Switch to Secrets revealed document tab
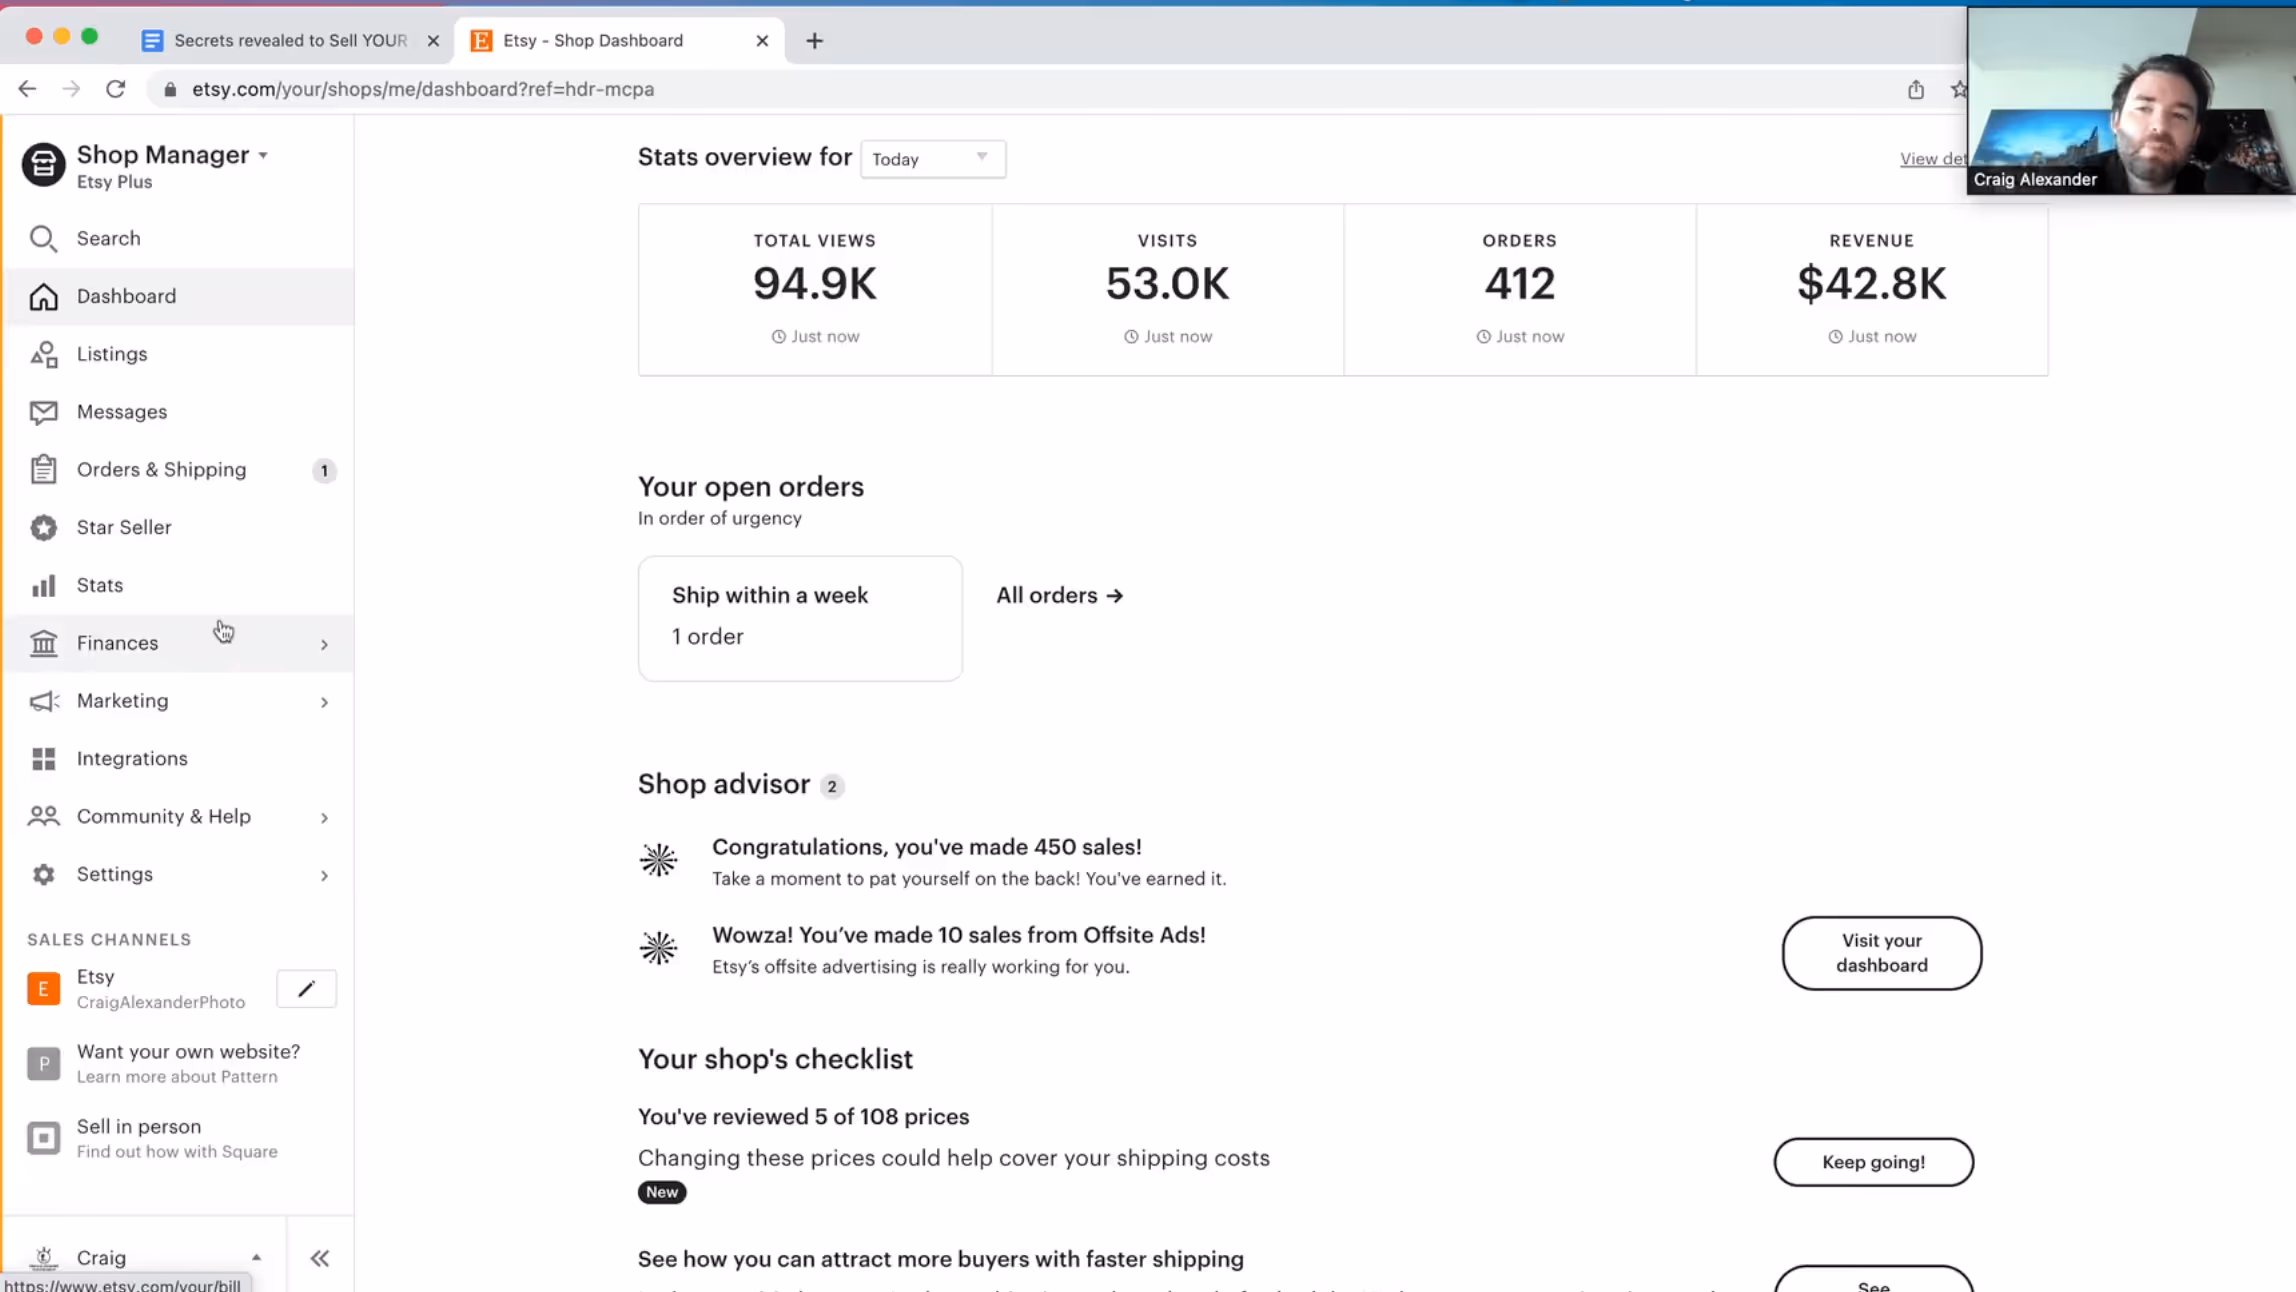 coord(289,40)
